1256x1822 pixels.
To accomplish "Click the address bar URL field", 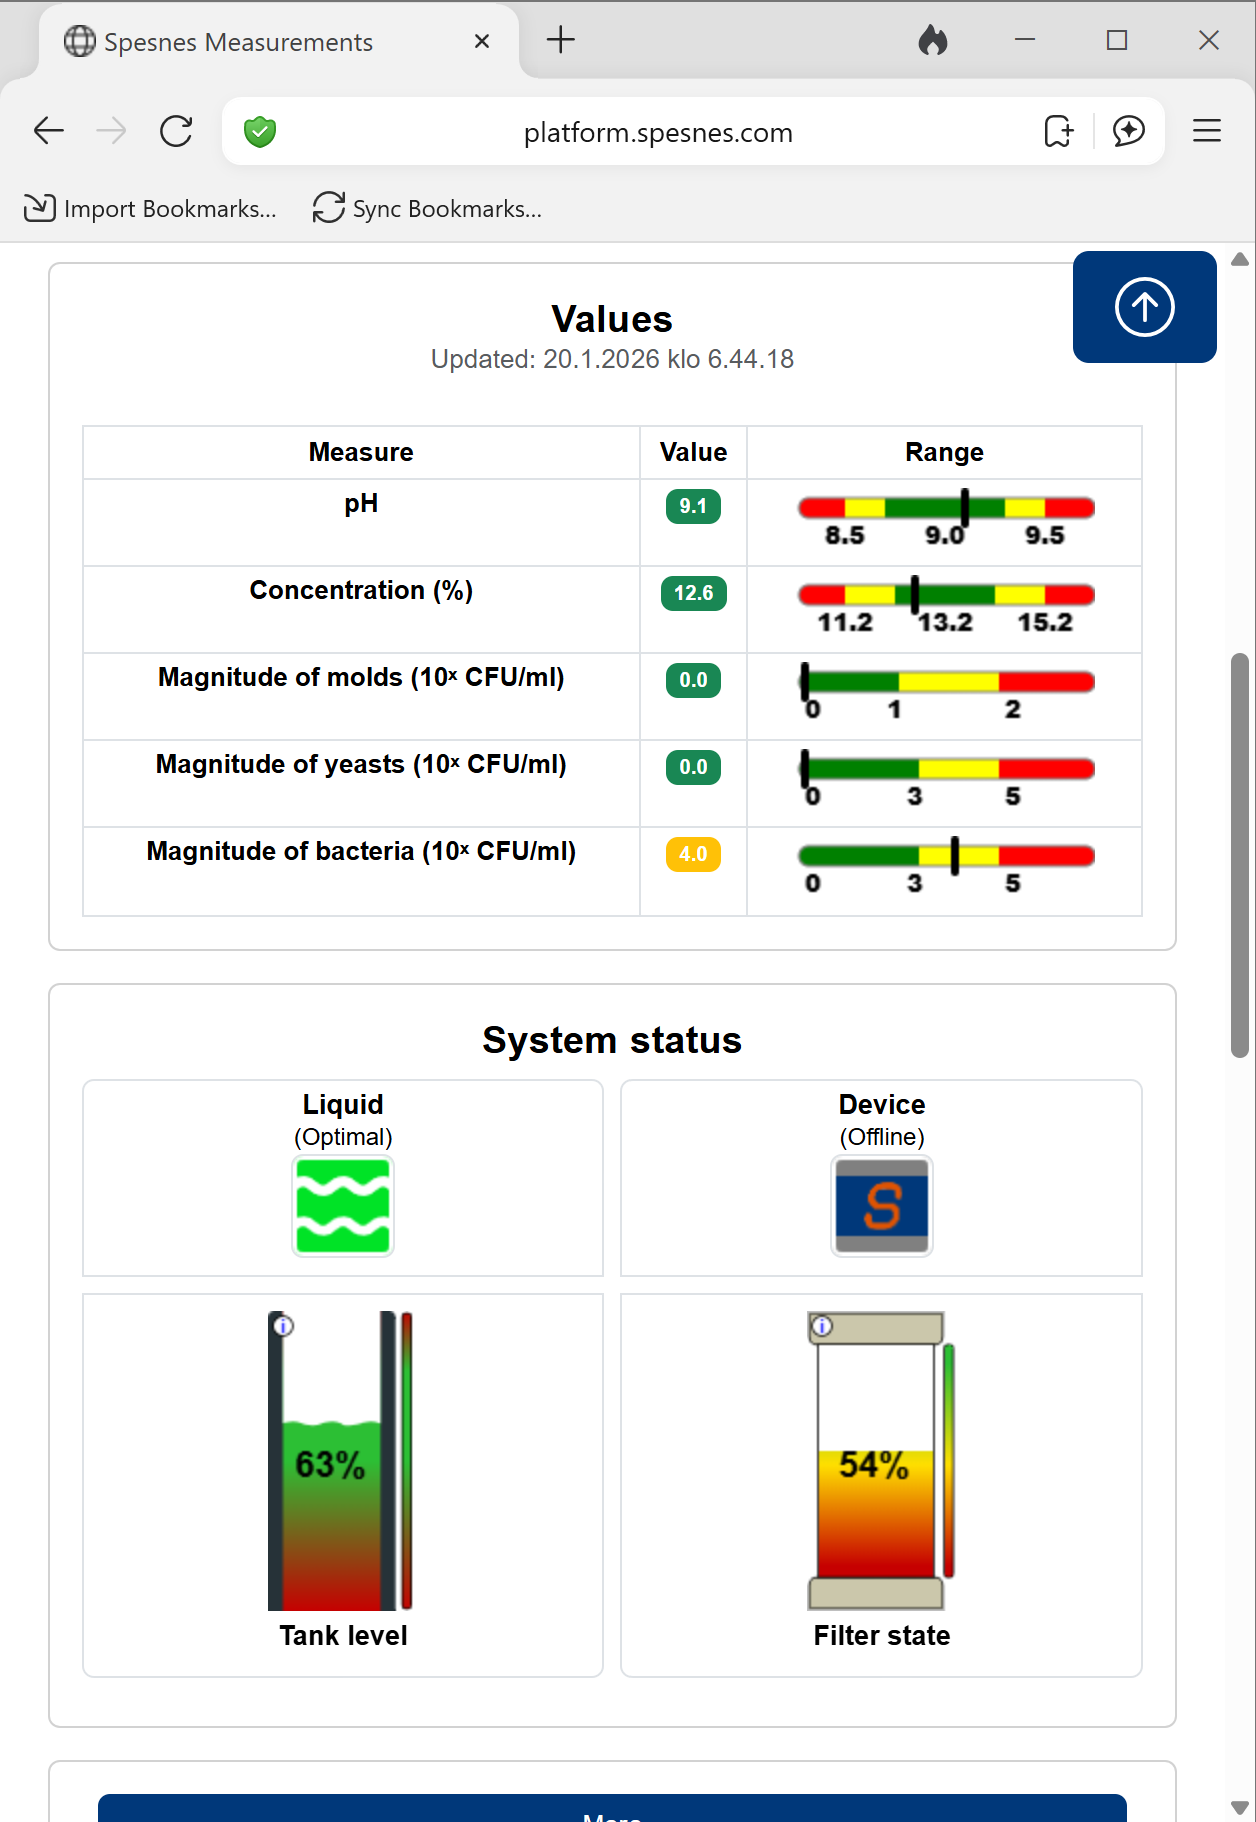I will 657,132.
